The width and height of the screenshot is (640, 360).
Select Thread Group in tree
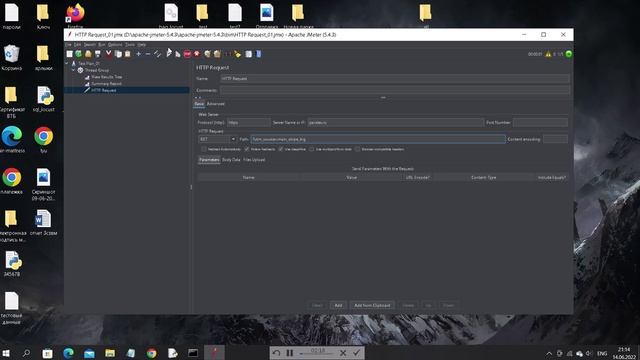[x=97, y=70]
